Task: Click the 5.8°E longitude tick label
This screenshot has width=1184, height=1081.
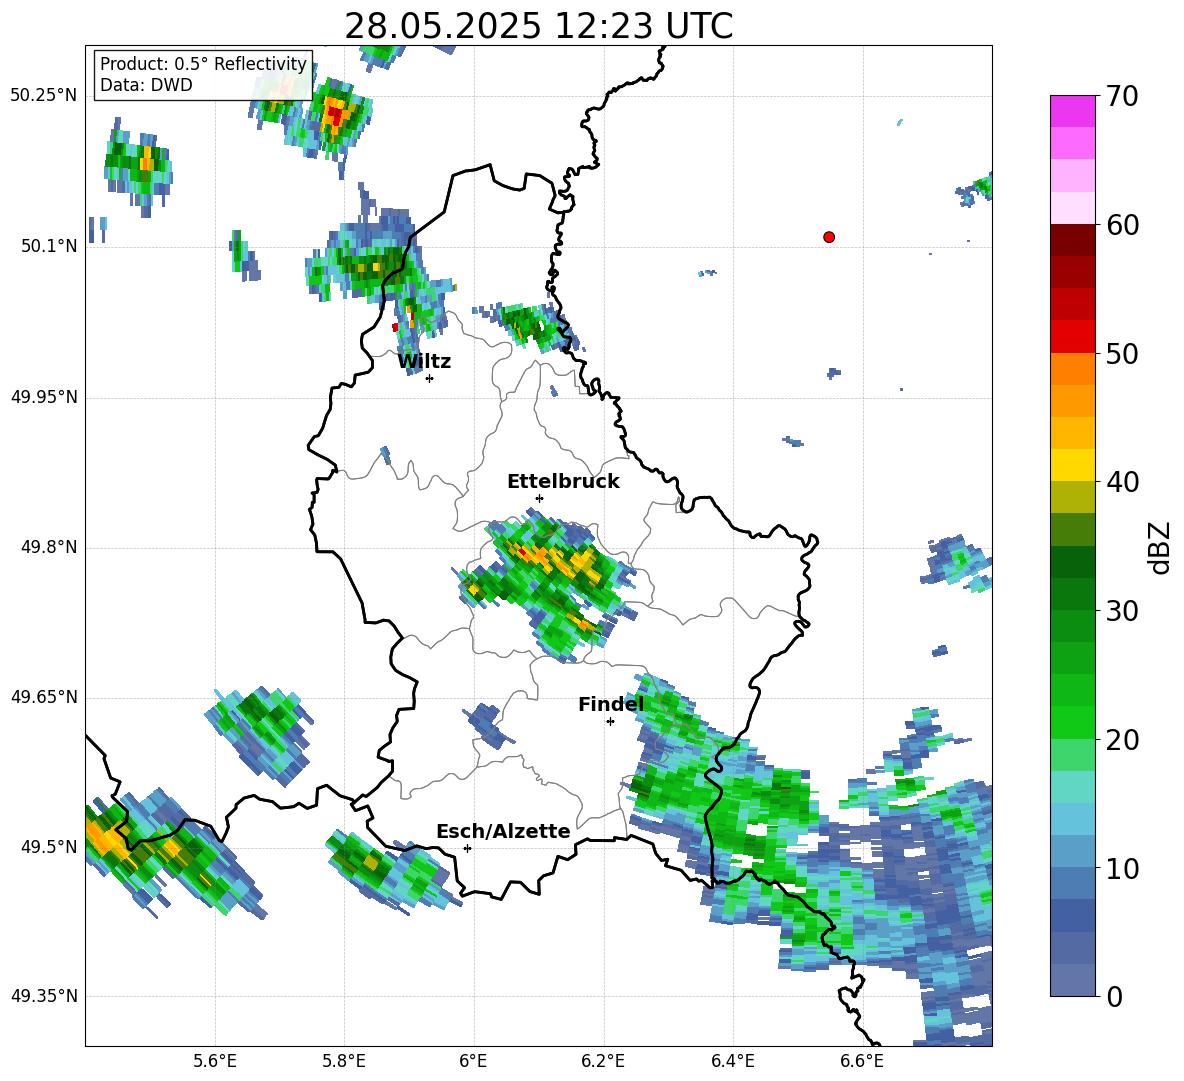Action: pyautogui.click(x=344, y=1061)
